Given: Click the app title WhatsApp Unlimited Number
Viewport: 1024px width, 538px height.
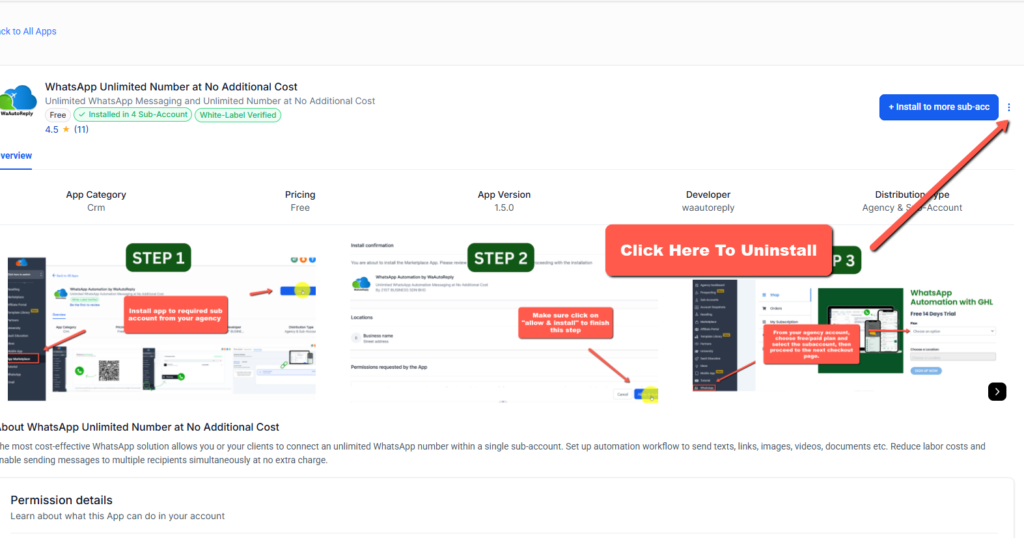Looking at the screenshot, I should [x=171, y=87].
